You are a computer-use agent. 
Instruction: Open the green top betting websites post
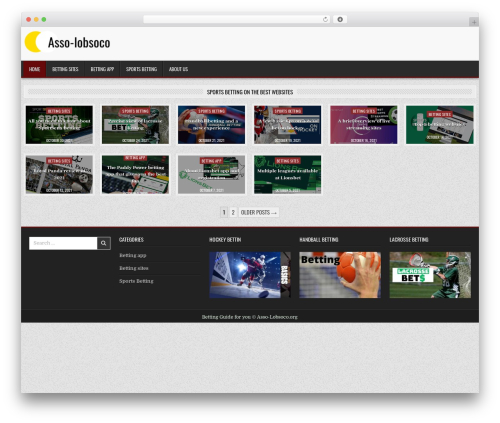pyautogui.click(x=440, y=125)
